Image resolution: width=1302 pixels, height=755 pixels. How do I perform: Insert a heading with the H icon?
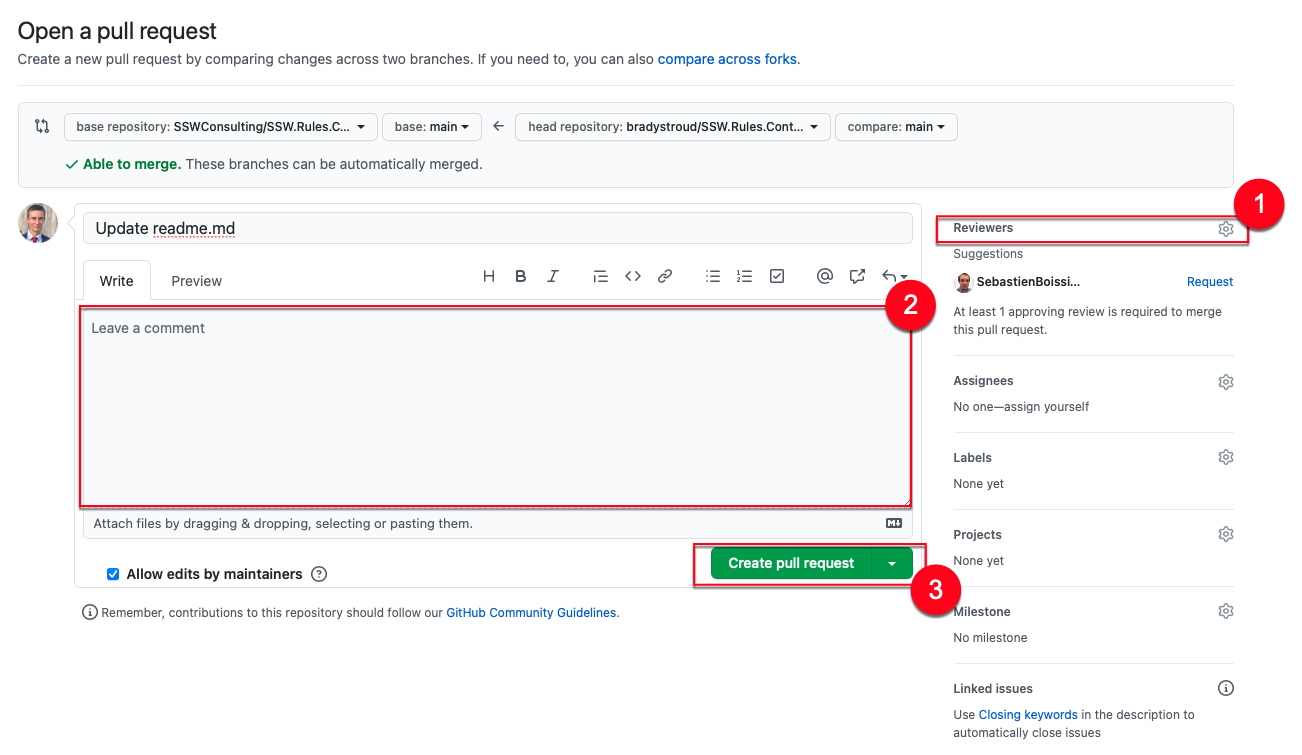click(x=489, y=277)
